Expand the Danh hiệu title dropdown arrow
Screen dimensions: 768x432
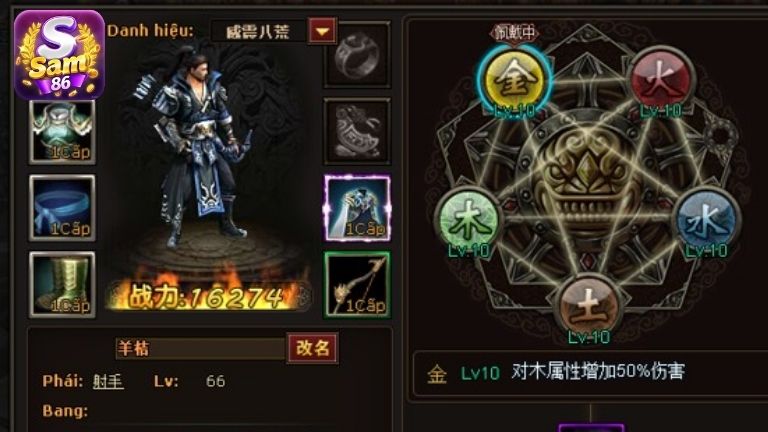pyautogui.click(x=322, y=31)
